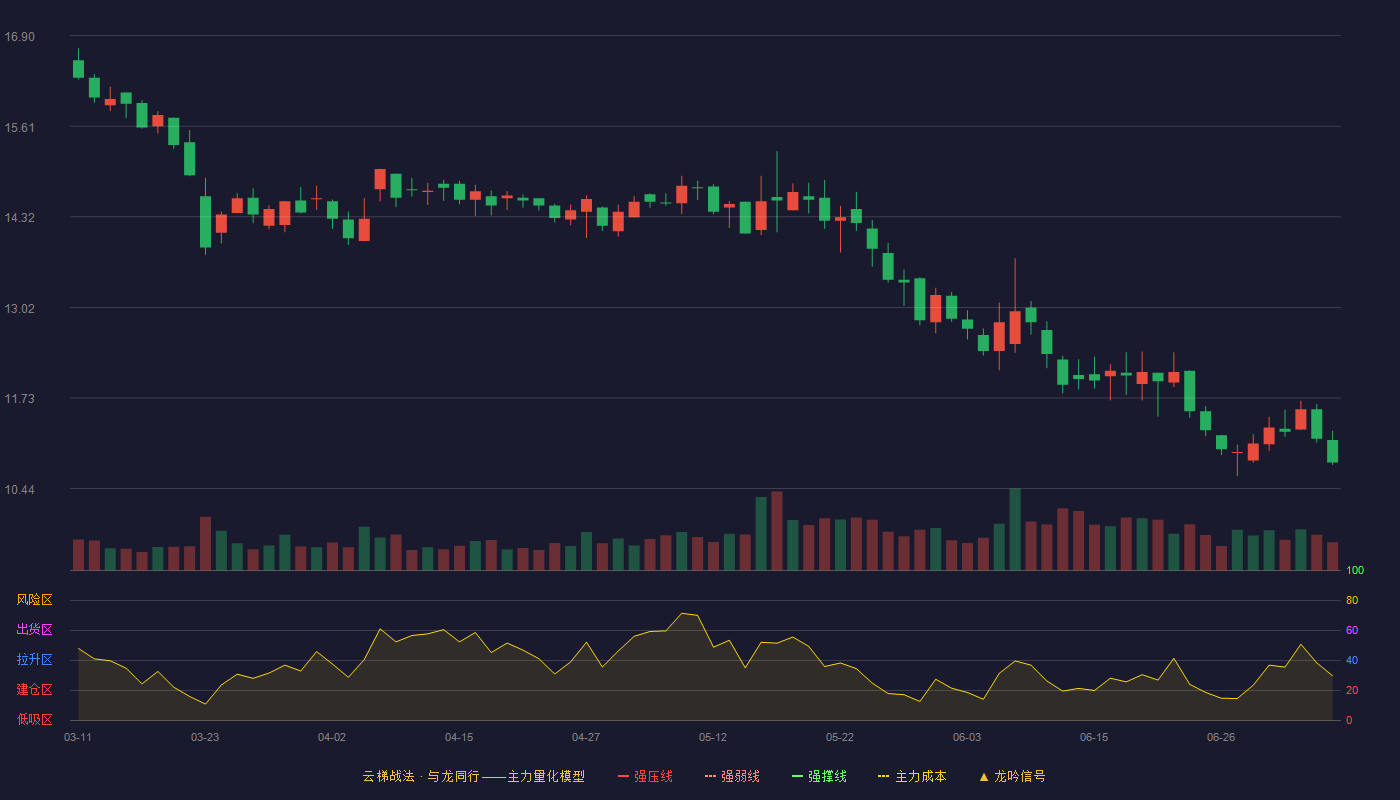Click the 05-12 date label
The image size is (1400, 800).
pyautogui.click(x=713, y=737)
